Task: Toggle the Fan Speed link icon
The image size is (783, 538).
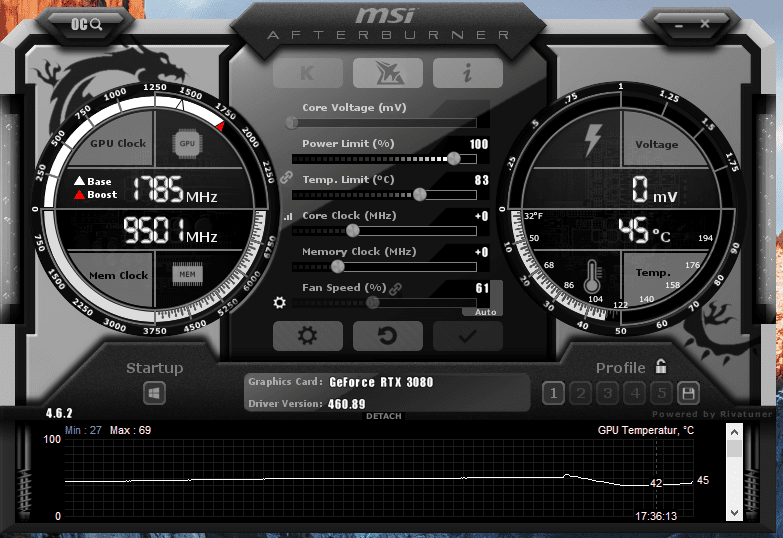Action: [396, 289]
